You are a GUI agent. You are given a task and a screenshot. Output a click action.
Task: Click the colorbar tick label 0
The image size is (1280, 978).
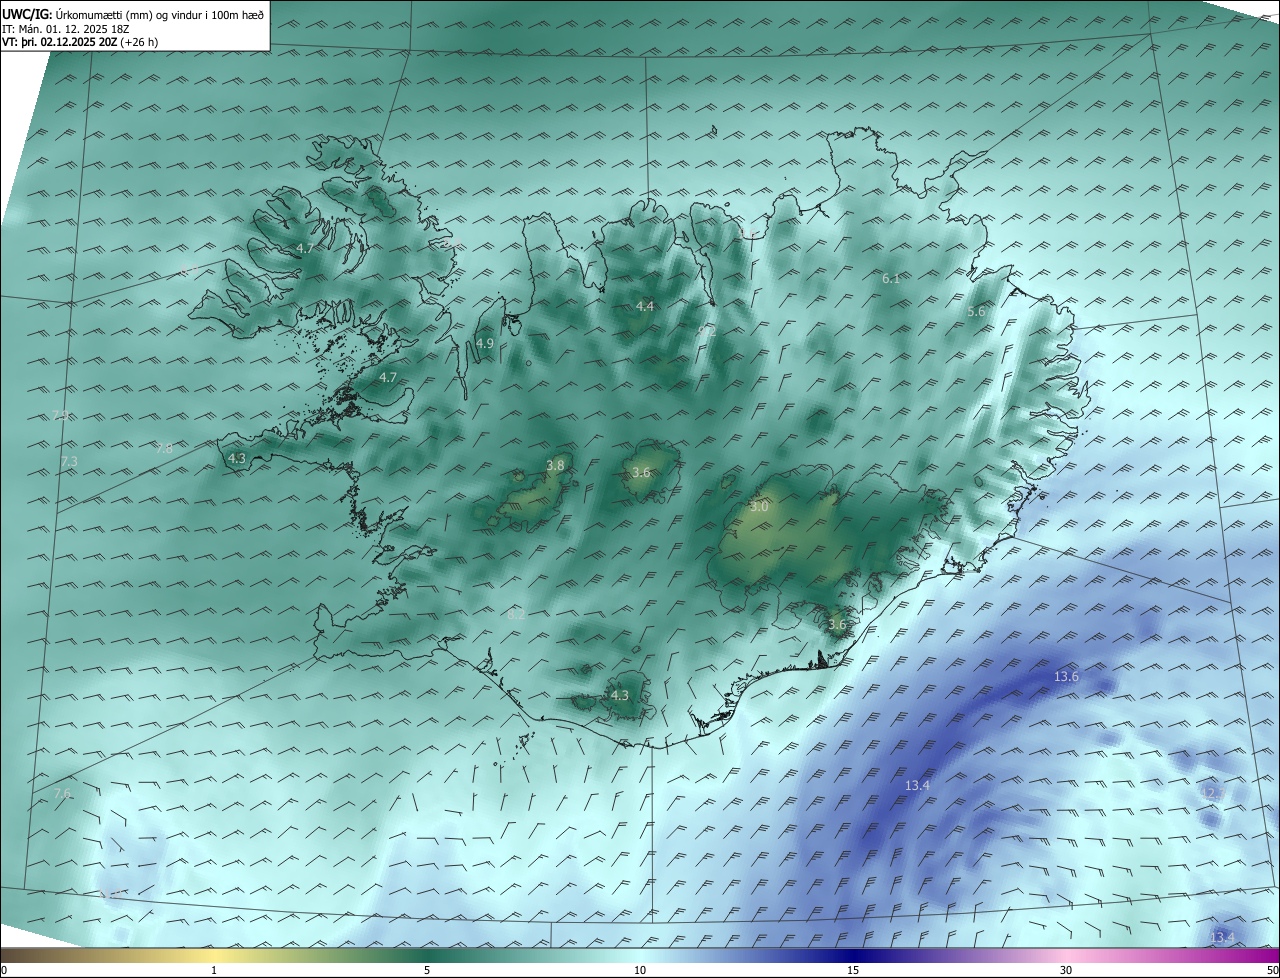(x=4, y=970)
